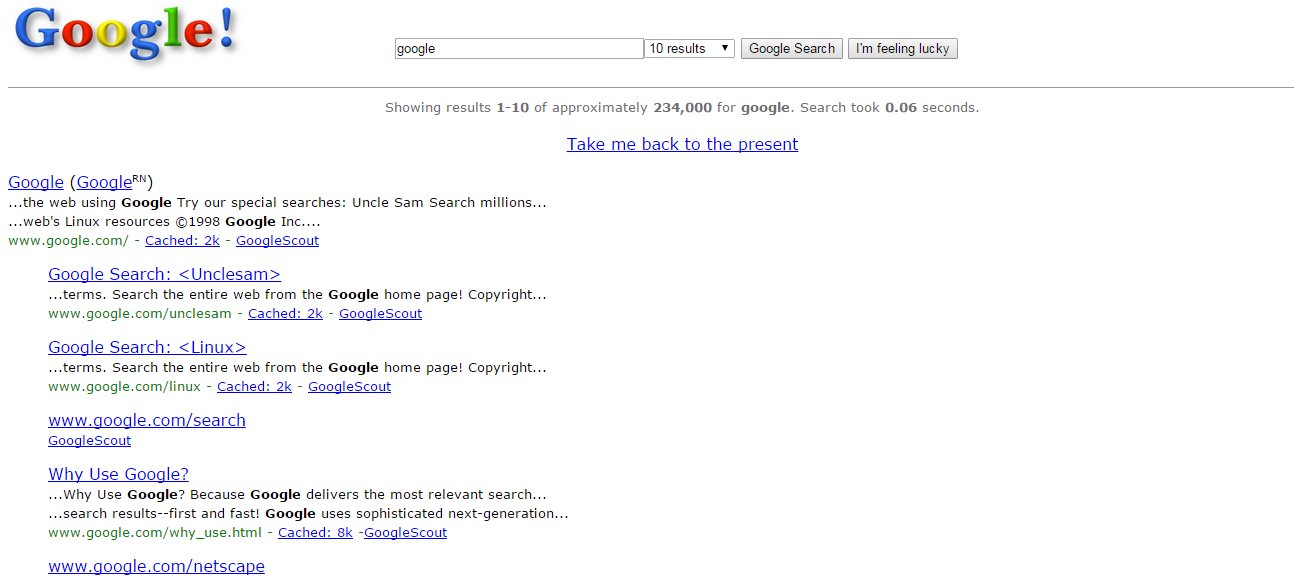Screen dimensions: 1294x578
Task: Open the GoogleRN superscript link
Action: point(105,182)
